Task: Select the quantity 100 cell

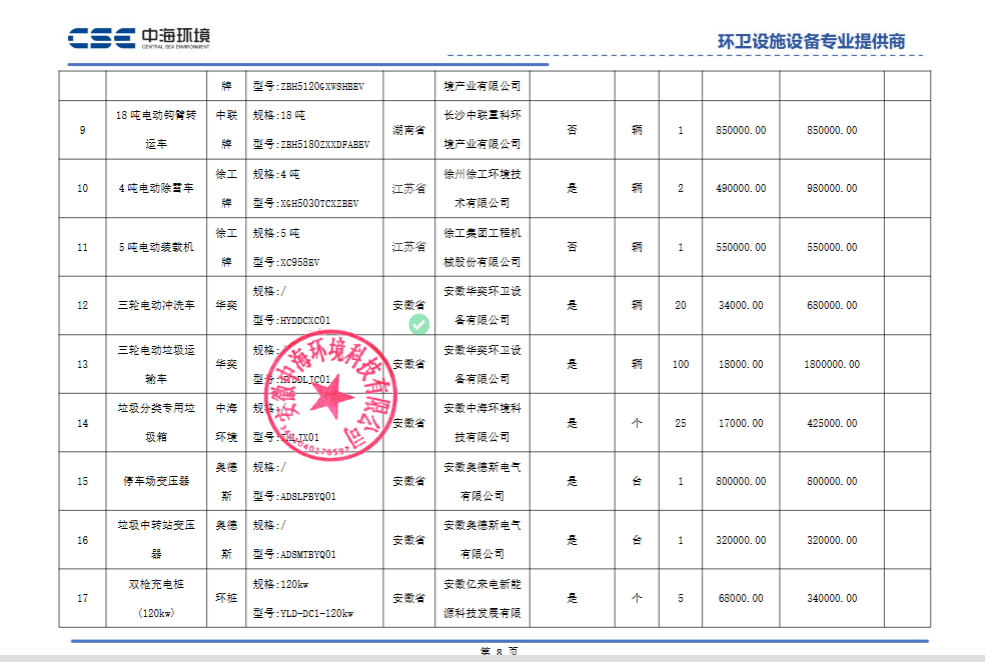Action: tap(680, 364)
